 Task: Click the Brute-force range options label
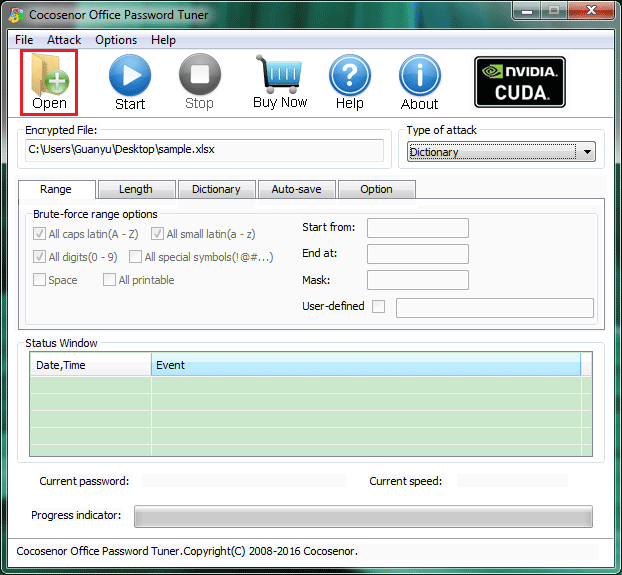point(95,214)
